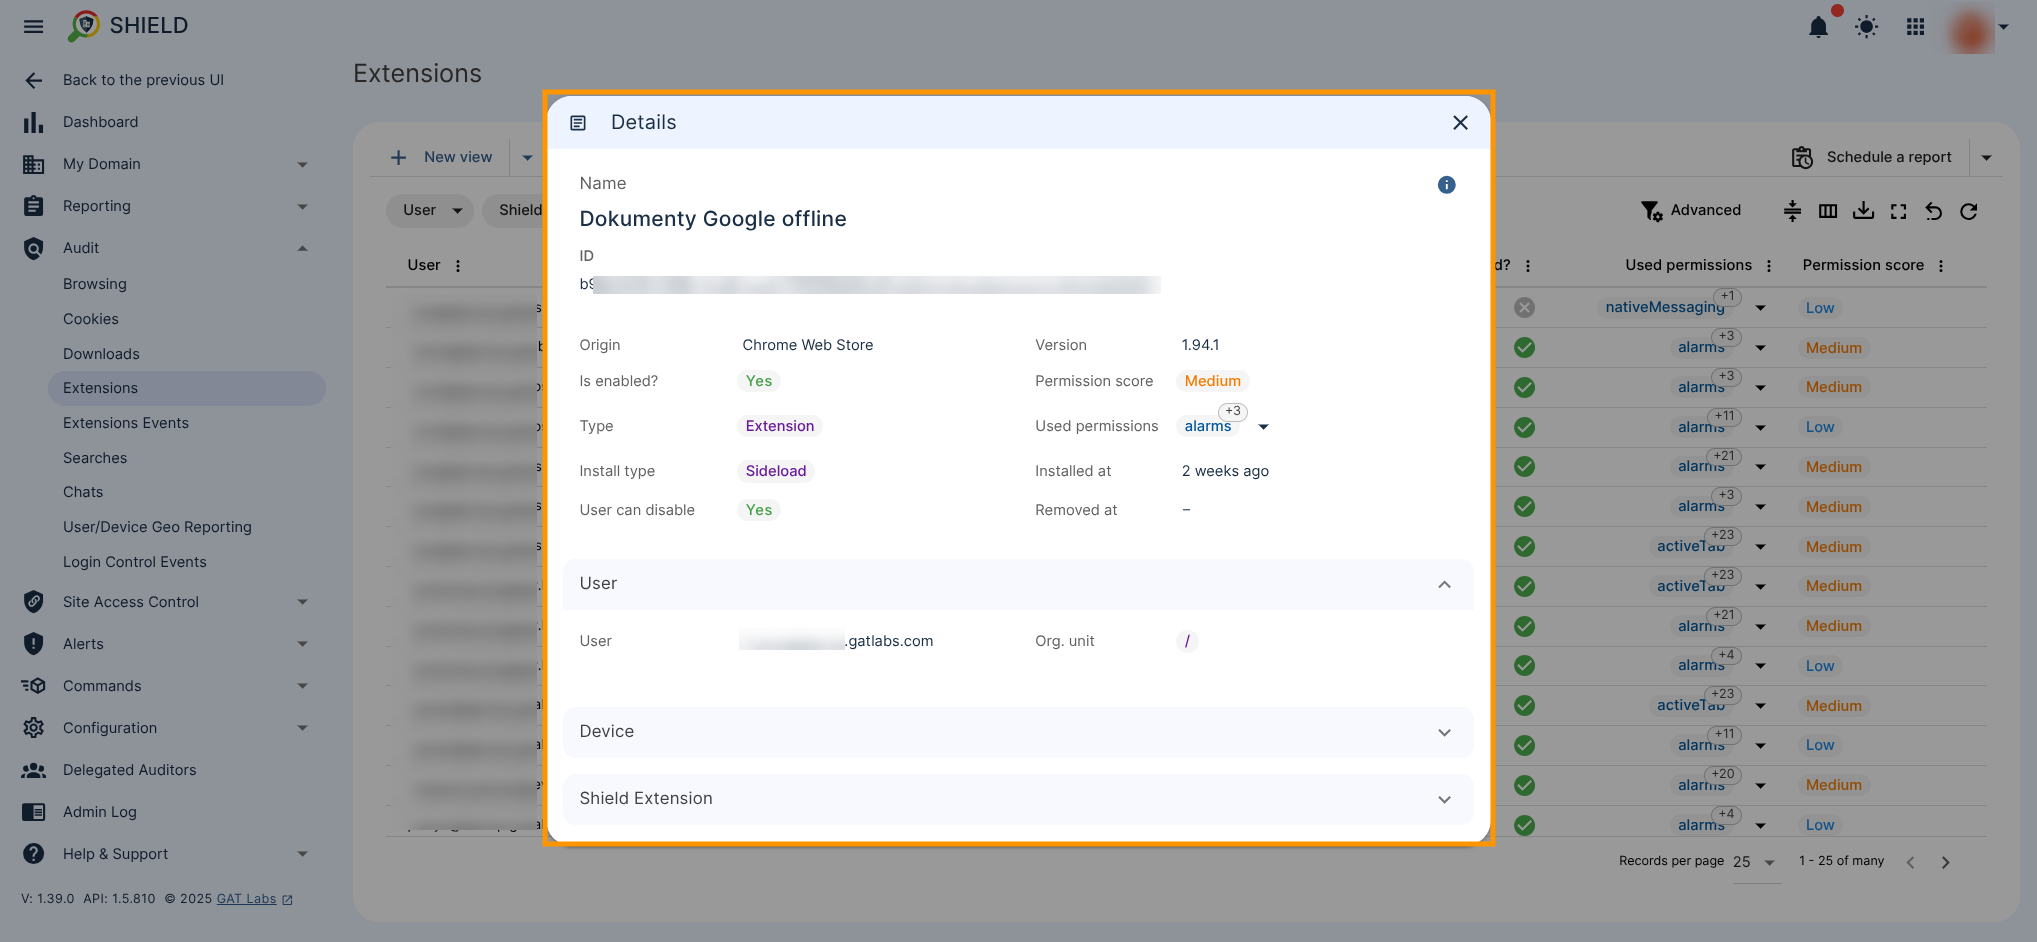The height and width of the screenshot is (942, 2037).
Task: Open the User filter chip dropdown
Action: click(x=430, y=210)
